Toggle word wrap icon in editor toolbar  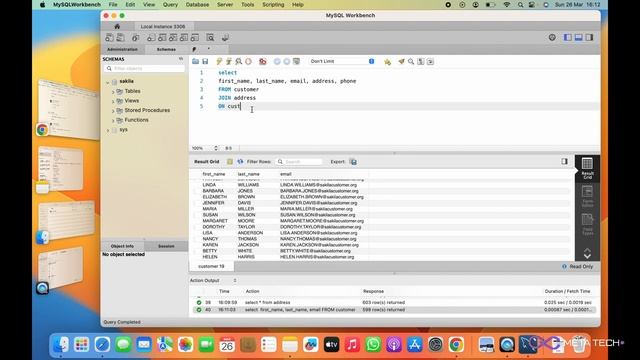tap(430, 61)
